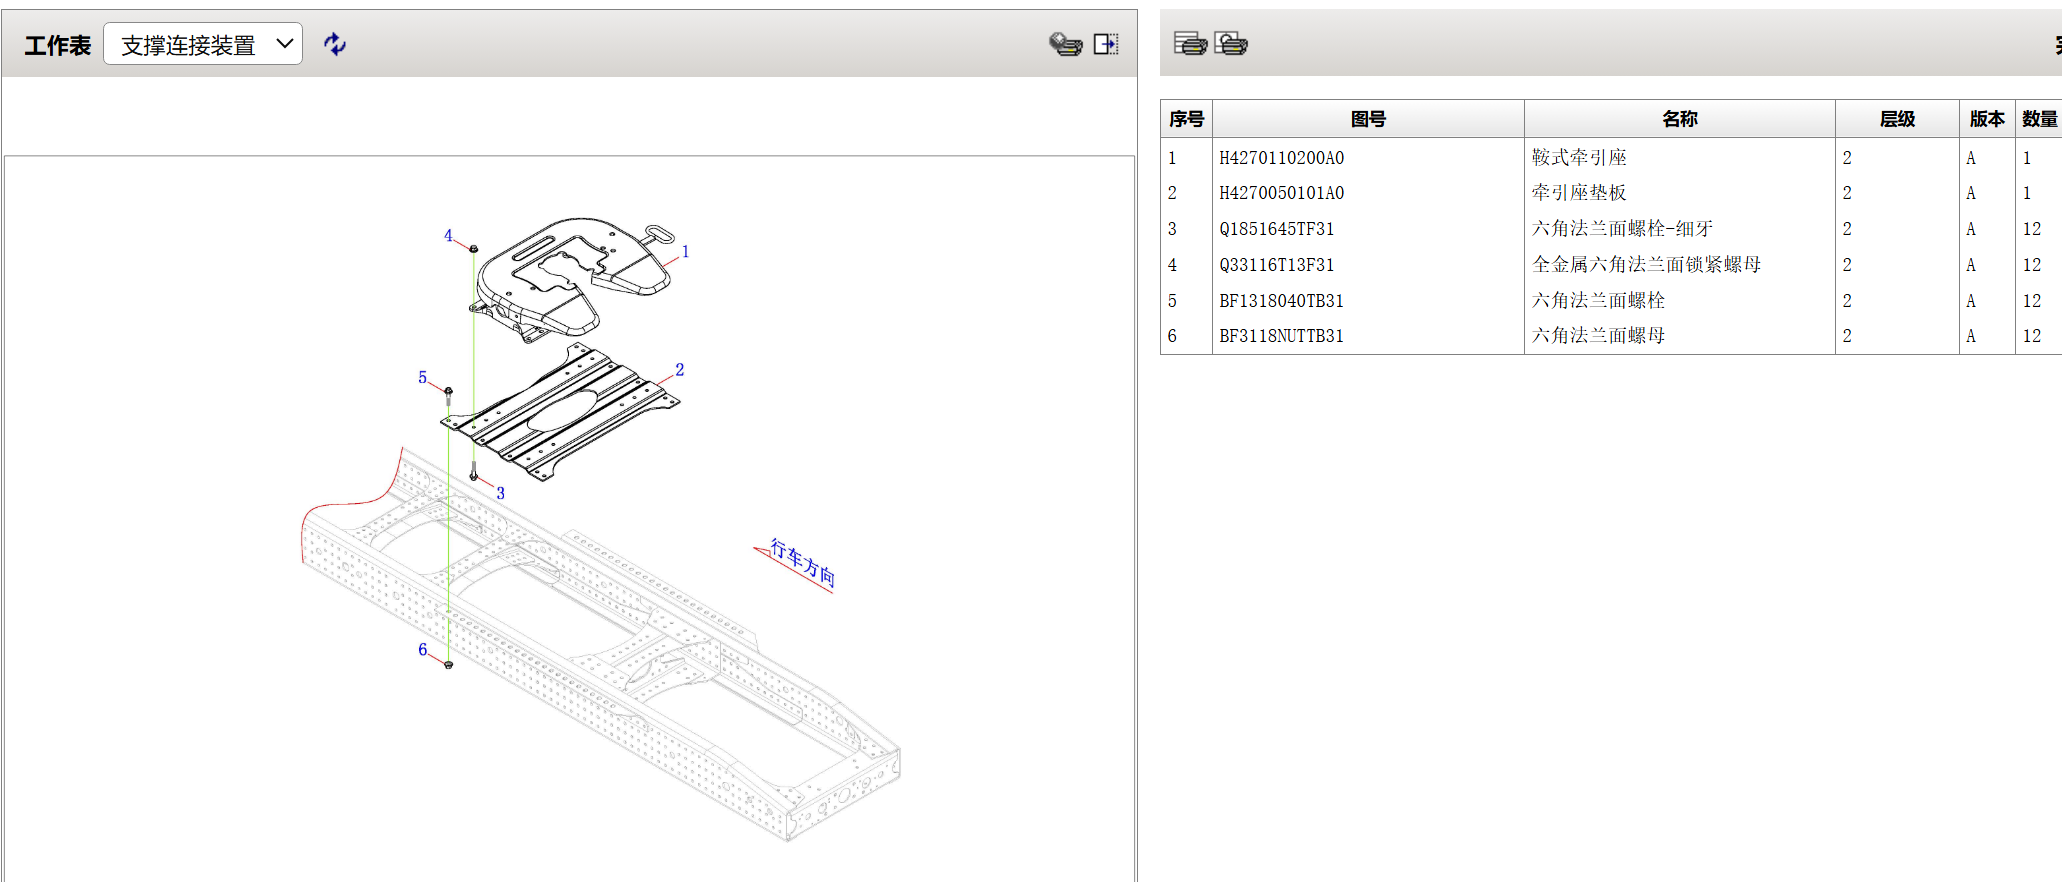Open the 支撑连接装置 worksheet dropdown
The height and width of the screenshot is (882, 2062).
pos(203,45)
